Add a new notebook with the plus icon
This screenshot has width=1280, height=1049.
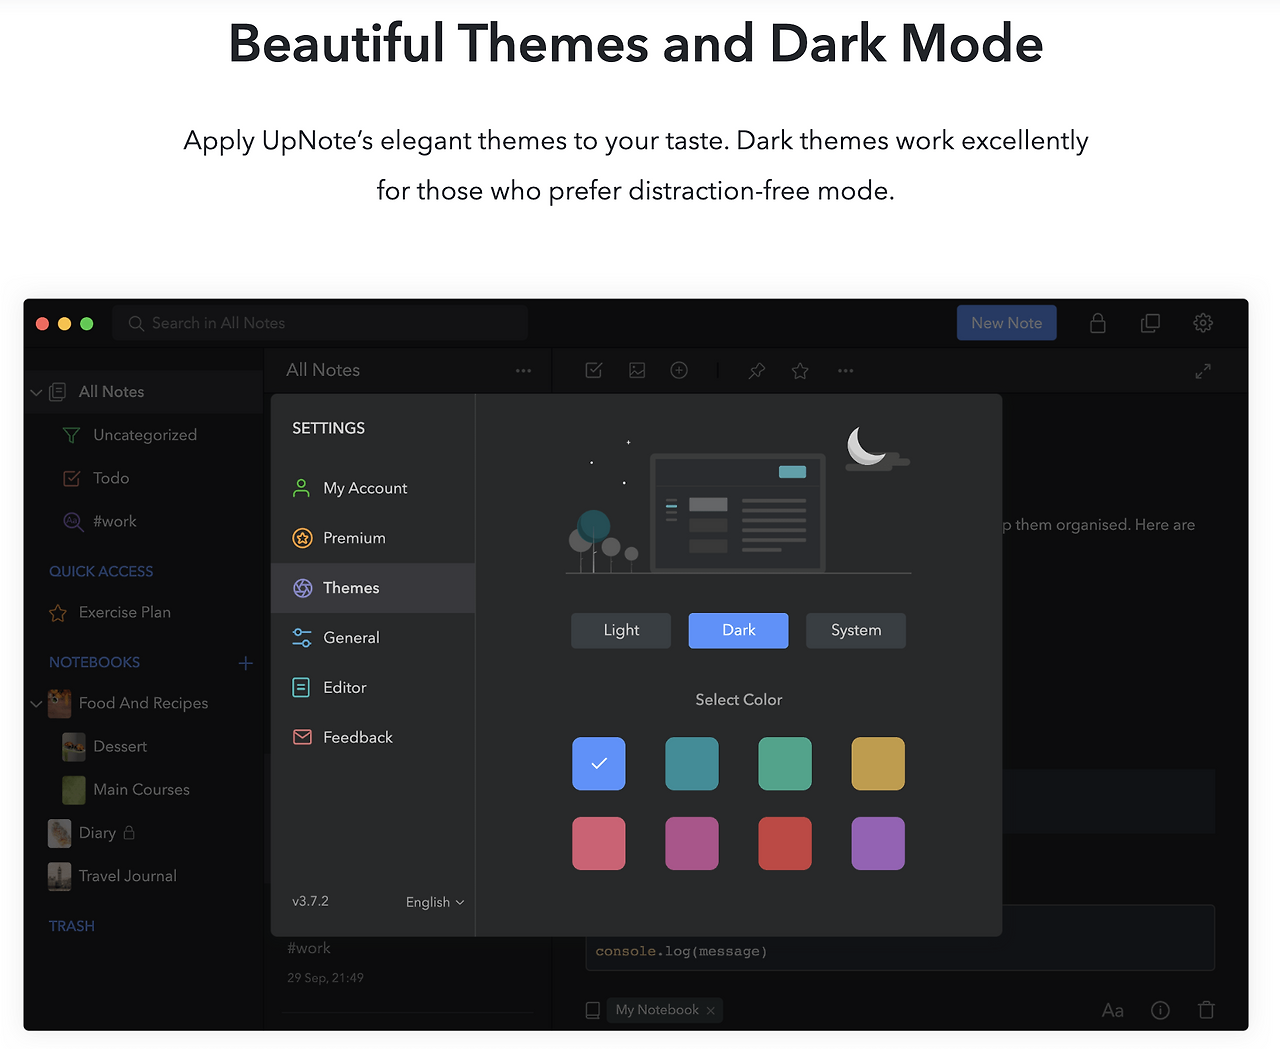click(246, 663)
